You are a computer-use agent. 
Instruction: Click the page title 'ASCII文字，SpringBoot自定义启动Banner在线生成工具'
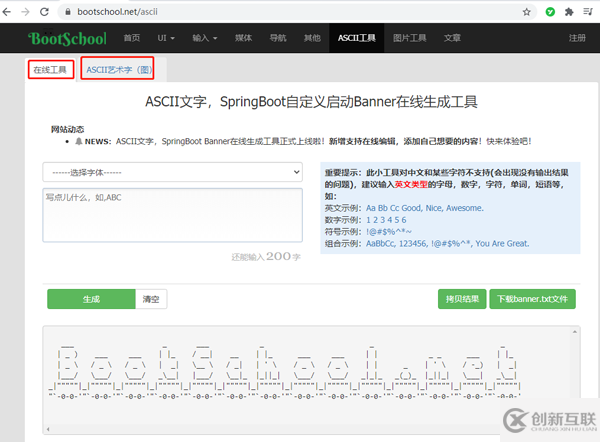(x=311, y=102)
